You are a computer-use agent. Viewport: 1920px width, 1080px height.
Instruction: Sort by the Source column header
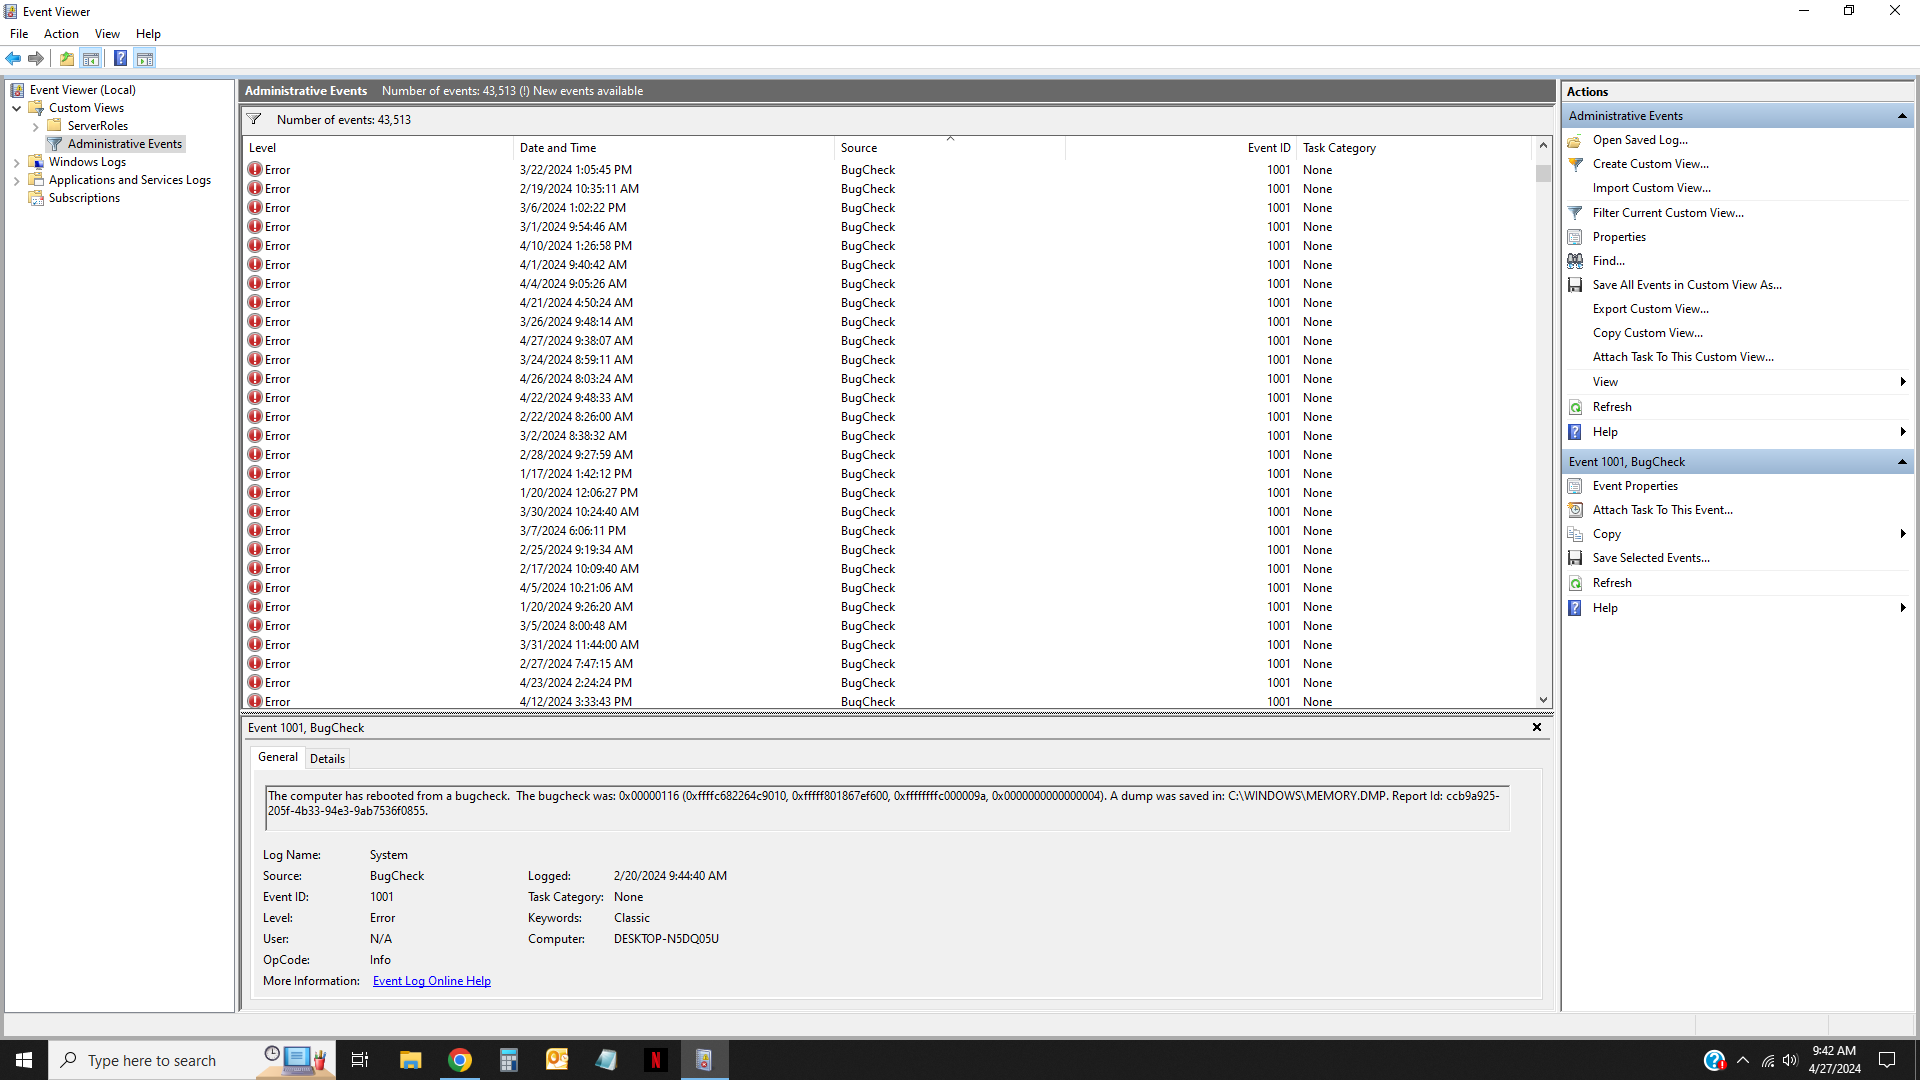949,148
